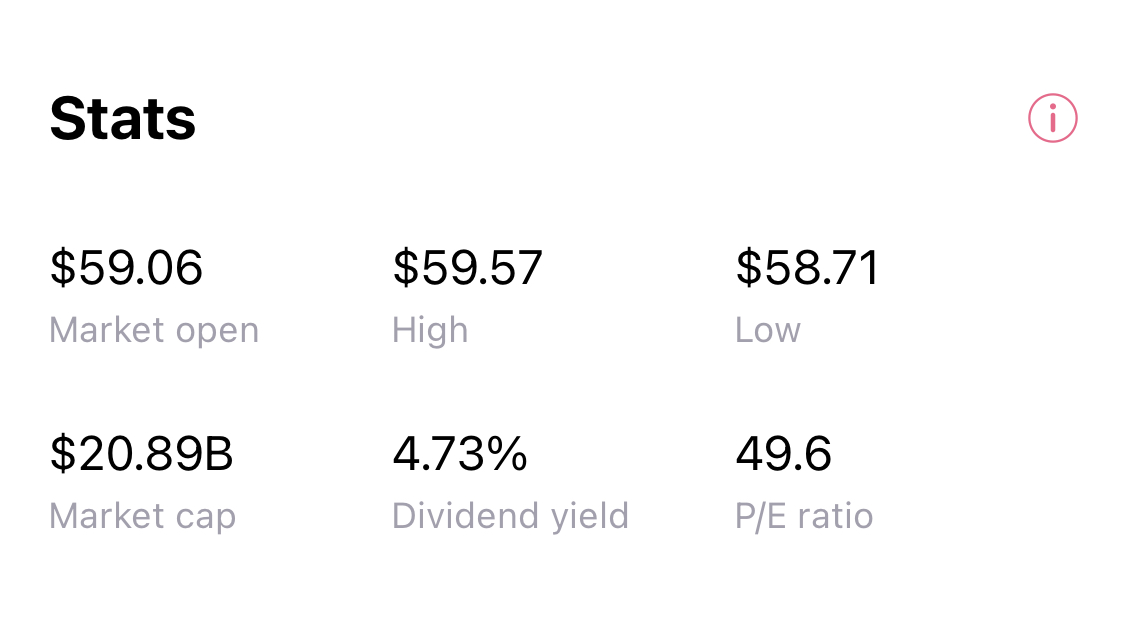The image size is (1125, 640).
Task: Select the top row of stat values
Action: tap(467, 267)
